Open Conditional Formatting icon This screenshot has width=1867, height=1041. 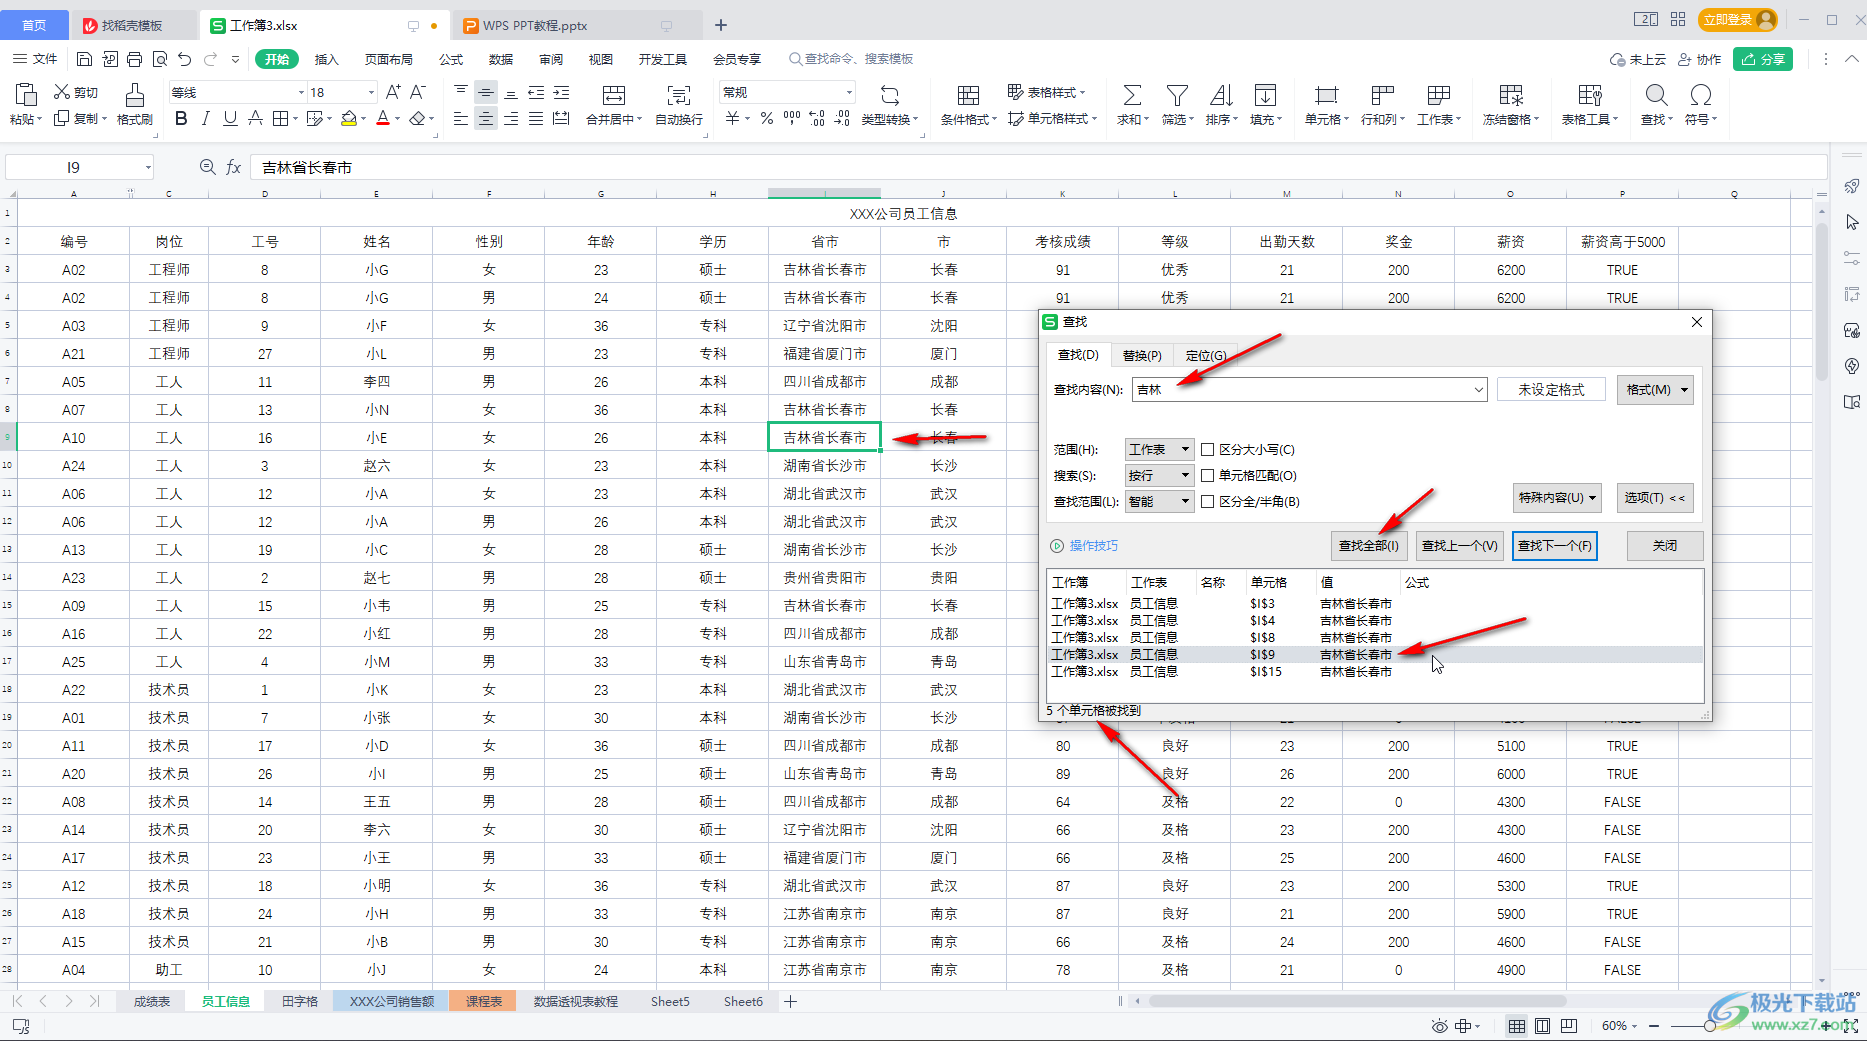(x=967, y=95)
